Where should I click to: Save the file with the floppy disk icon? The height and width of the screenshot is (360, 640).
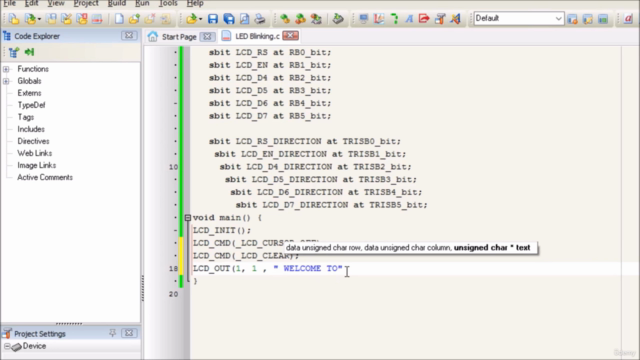213,19
